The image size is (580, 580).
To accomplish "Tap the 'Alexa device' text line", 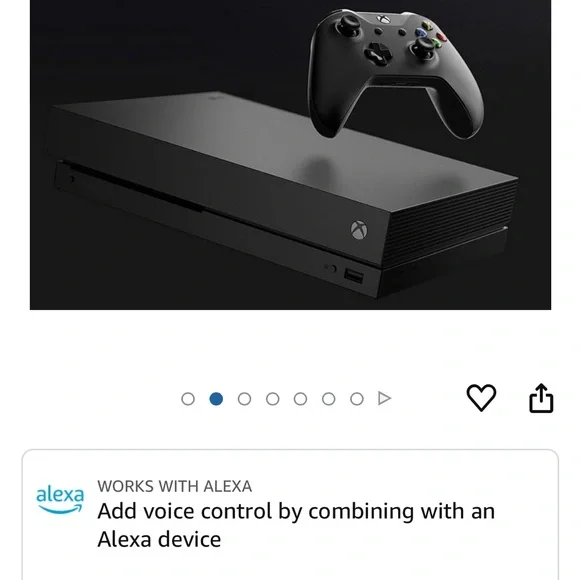I will [x=159, y=539].
